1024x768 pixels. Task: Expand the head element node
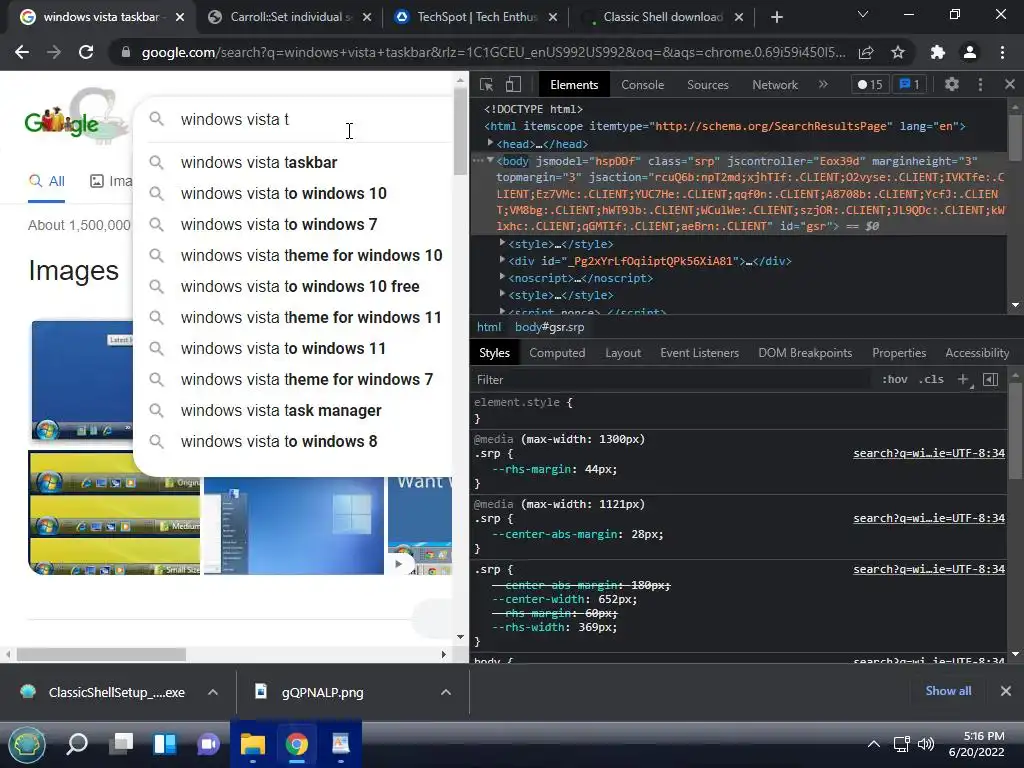pyautogui.click(x=490, y=143)
